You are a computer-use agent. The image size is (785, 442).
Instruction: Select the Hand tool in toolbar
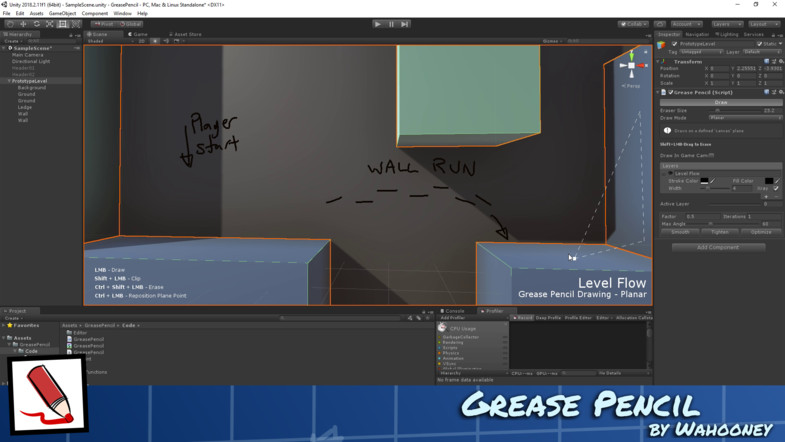[x=10, y=24]
